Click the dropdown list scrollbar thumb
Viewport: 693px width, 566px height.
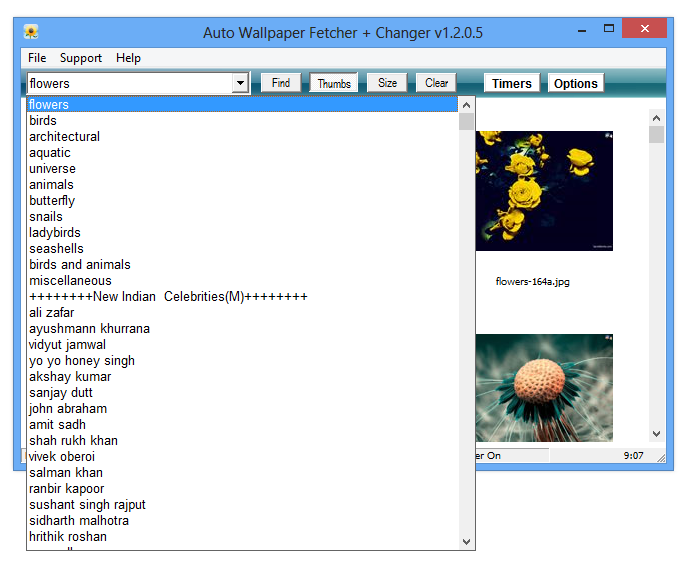[x=466, y=122]
